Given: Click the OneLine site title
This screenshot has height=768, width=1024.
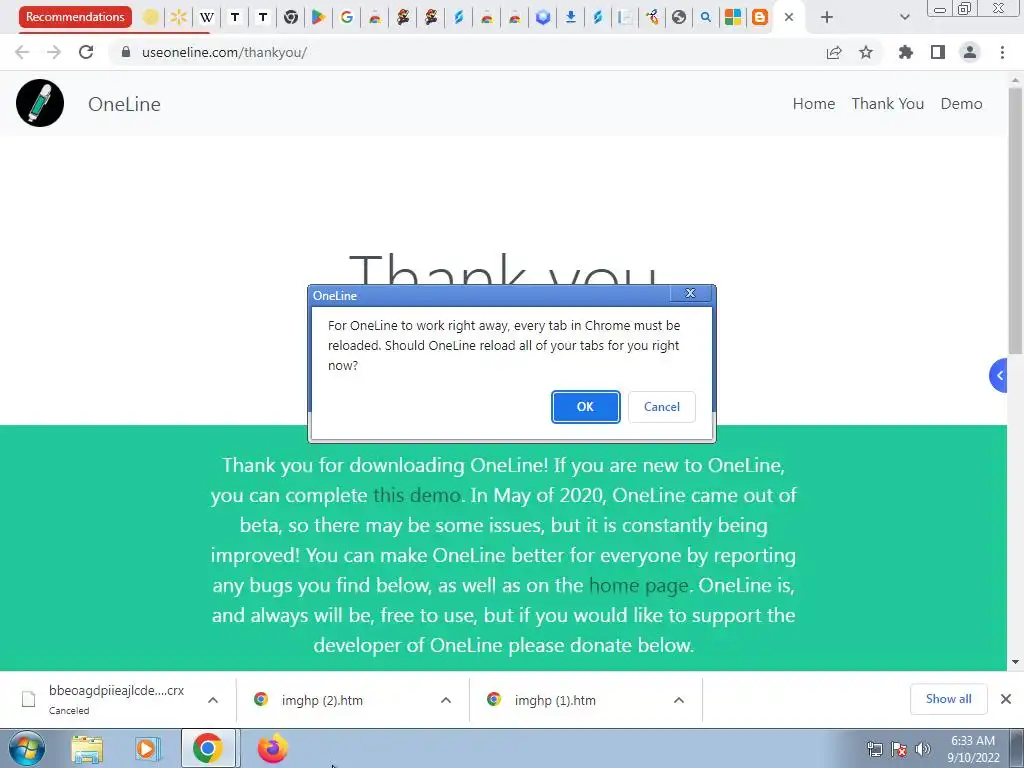Looking at the screenshot, I should tap(124, 104).
